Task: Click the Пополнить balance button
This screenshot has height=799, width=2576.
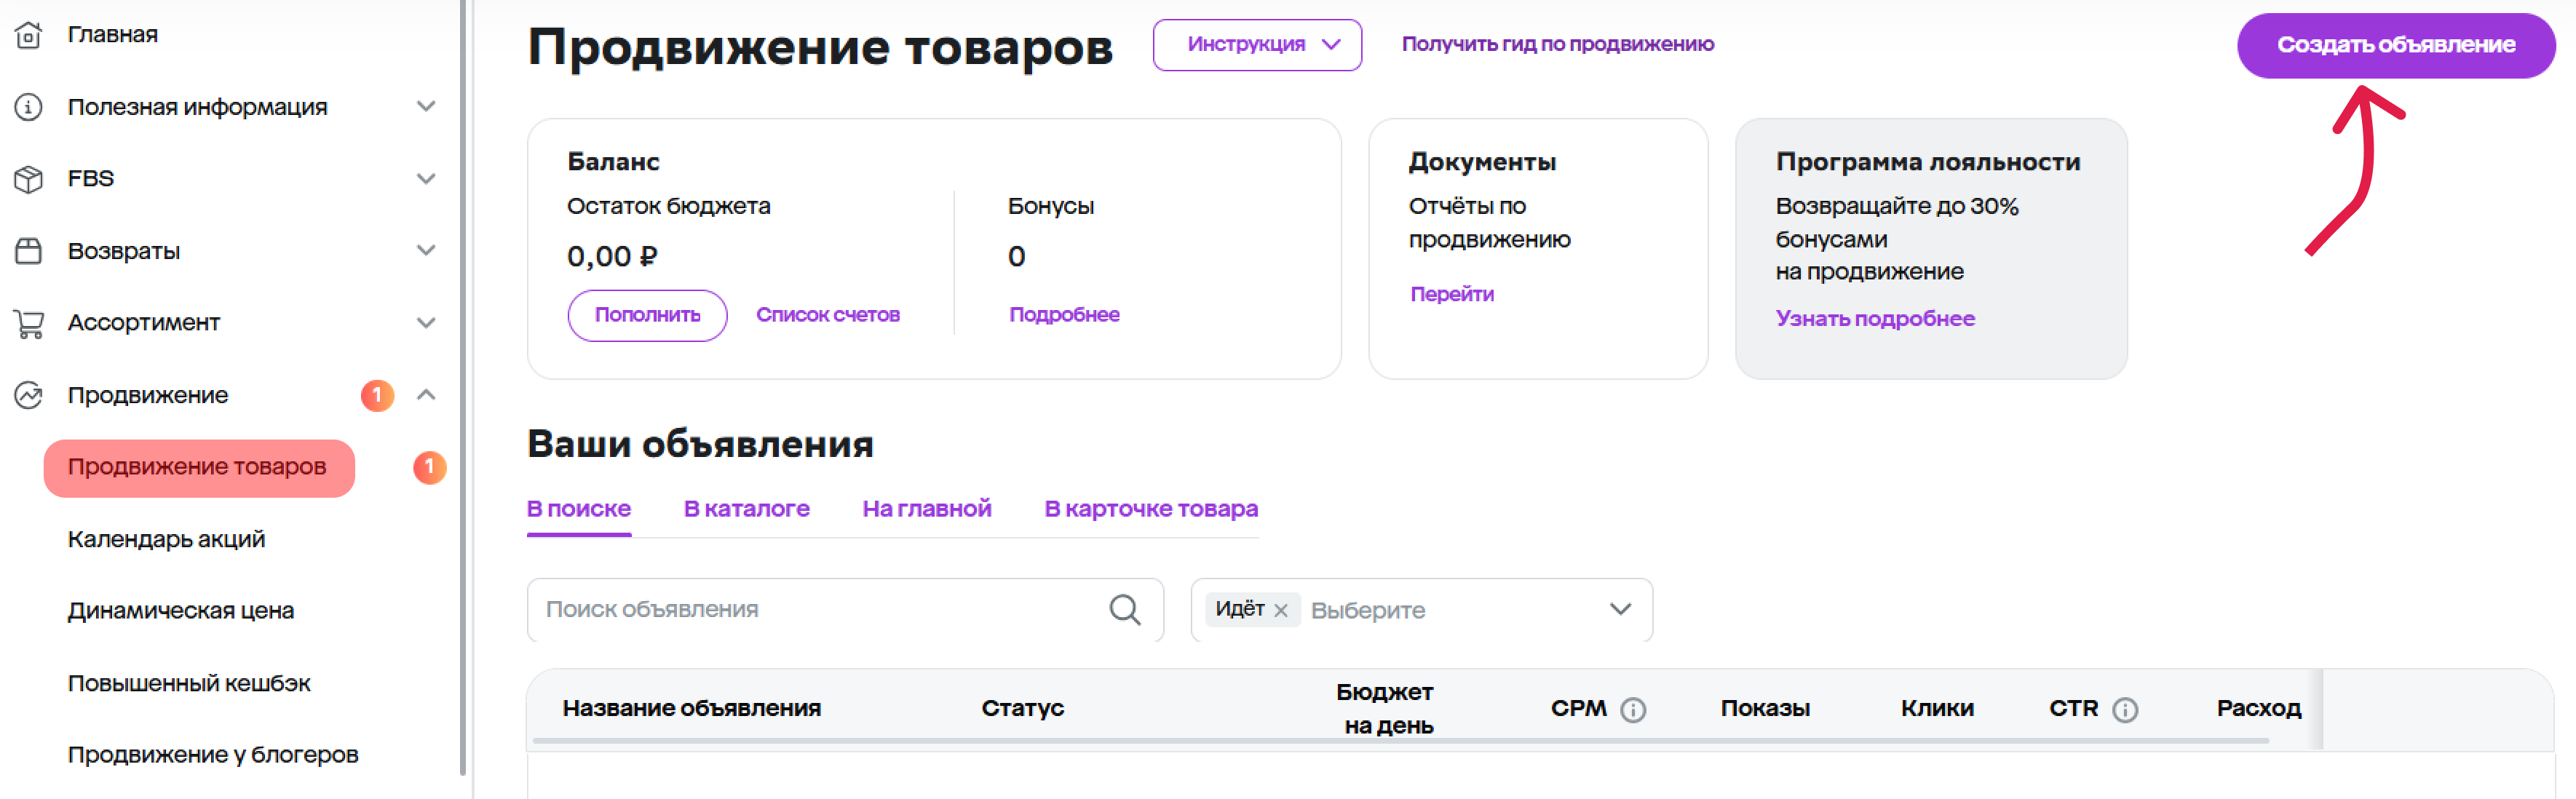Action: tap(647, 315)
